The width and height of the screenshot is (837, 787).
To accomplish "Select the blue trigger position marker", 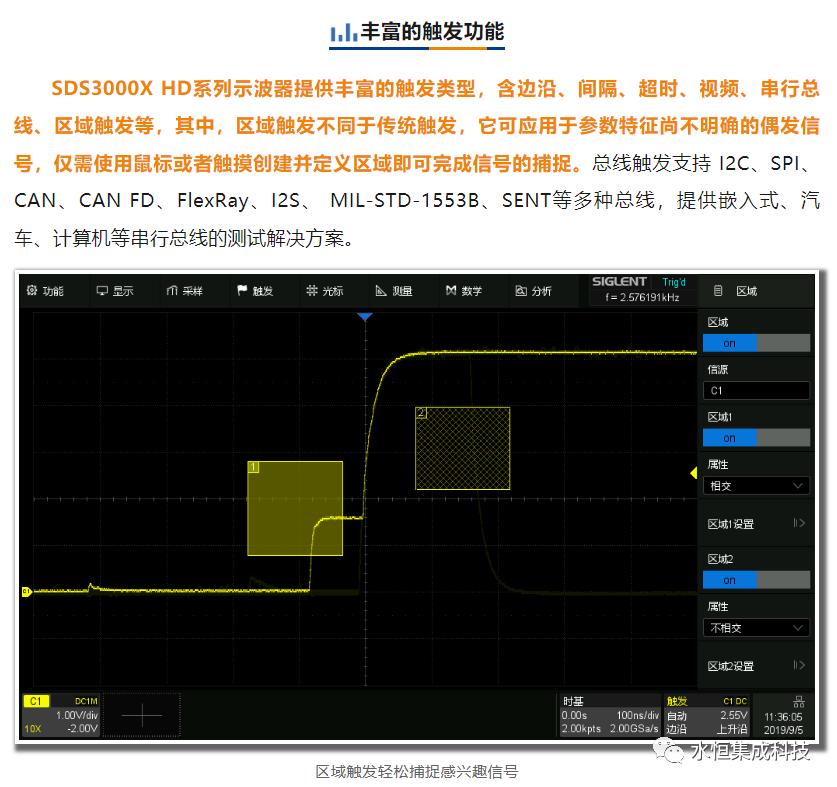I will coord(365,317).
